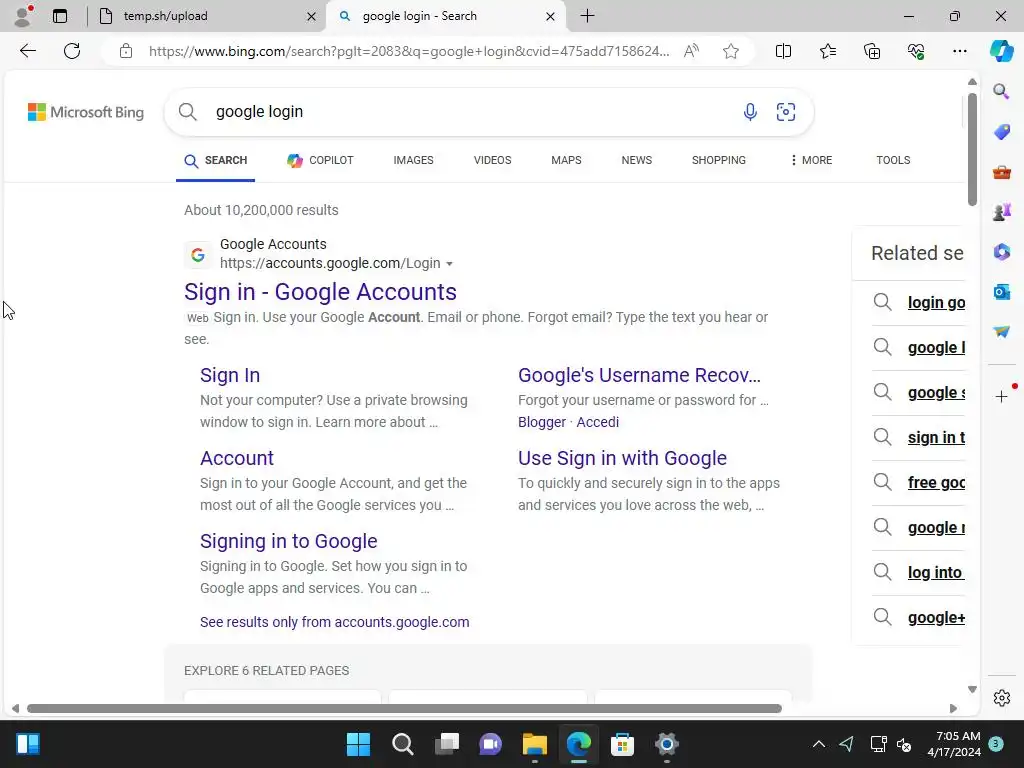Open the Favorites list icon
This screenshot has width=1024, height=768.
pos(827,51)
